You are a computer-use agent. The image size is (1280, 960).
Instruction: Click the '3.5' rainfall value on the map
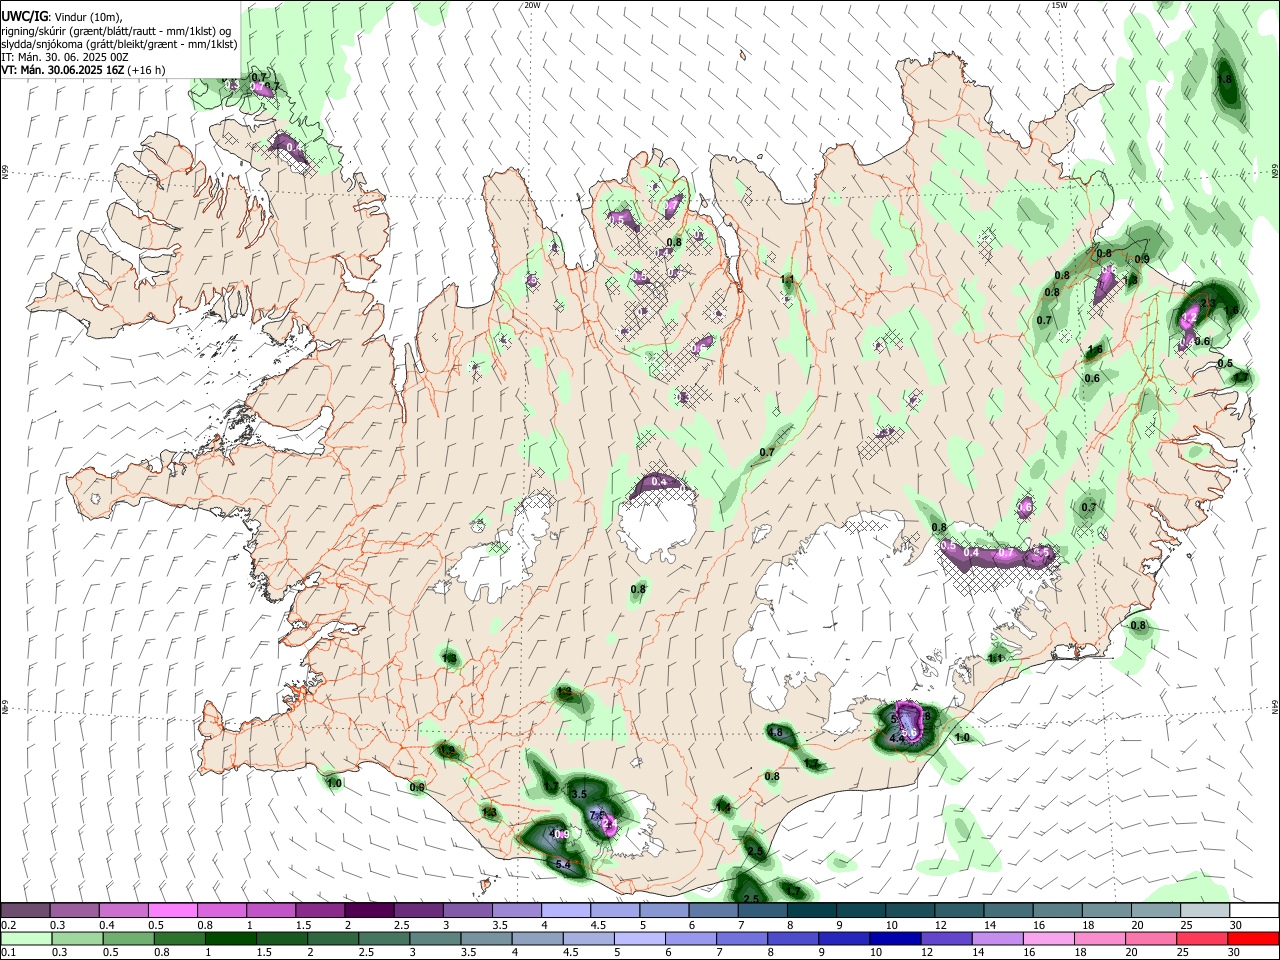tap(579, 794)
